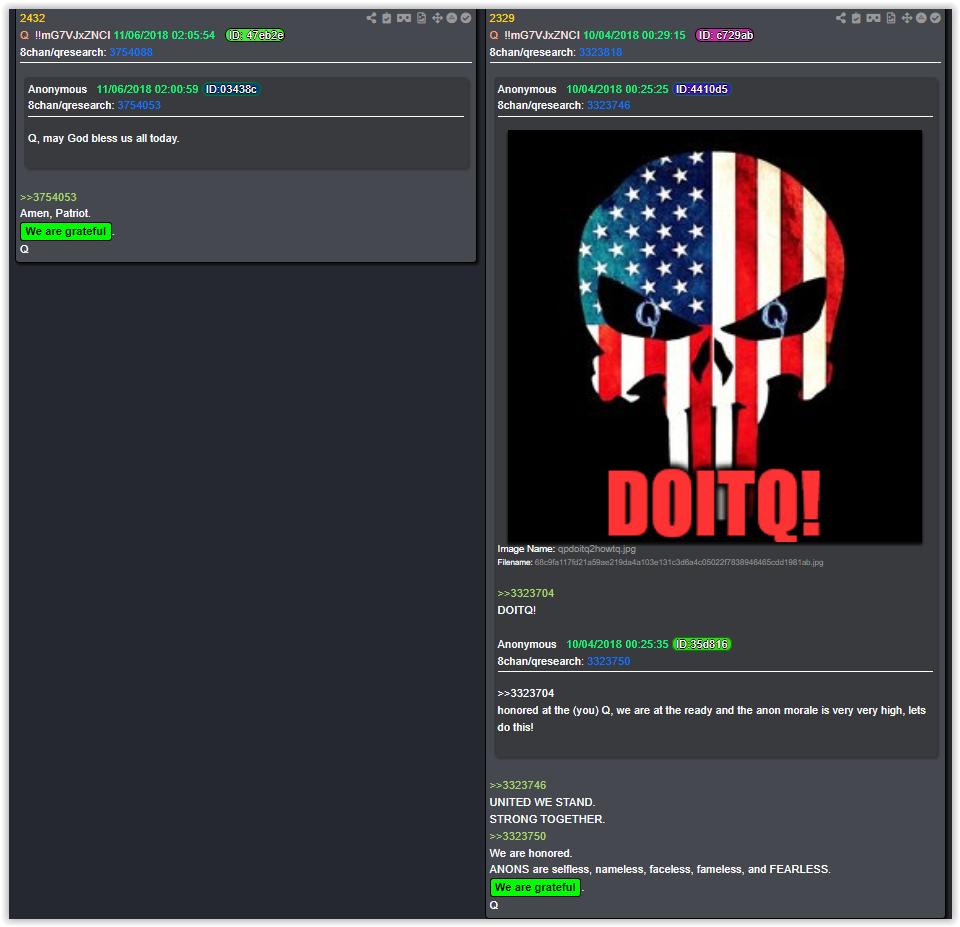This screenshot has width=960, height=927.
Task: Follow the green >>3323750 reply reference
Action: click(518, 836)
